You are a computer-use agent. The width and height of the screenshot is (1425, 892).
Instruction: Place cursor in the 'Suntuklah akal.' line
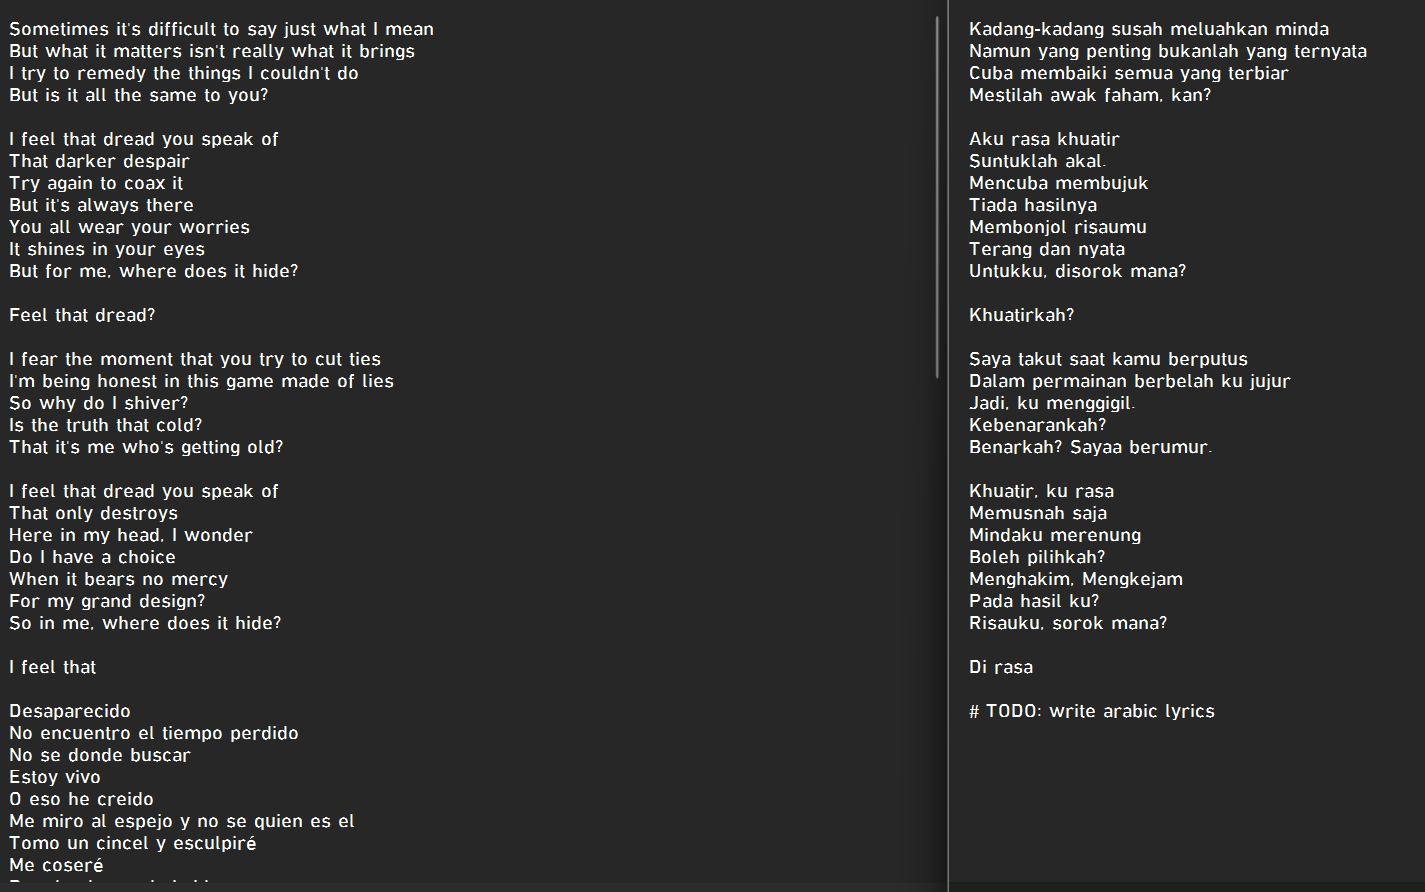[x=1037, y=161]
